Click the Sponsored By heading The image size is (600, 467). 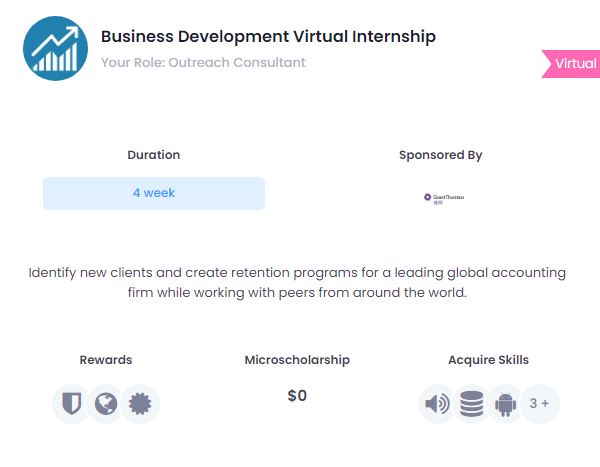click(440, 155)
